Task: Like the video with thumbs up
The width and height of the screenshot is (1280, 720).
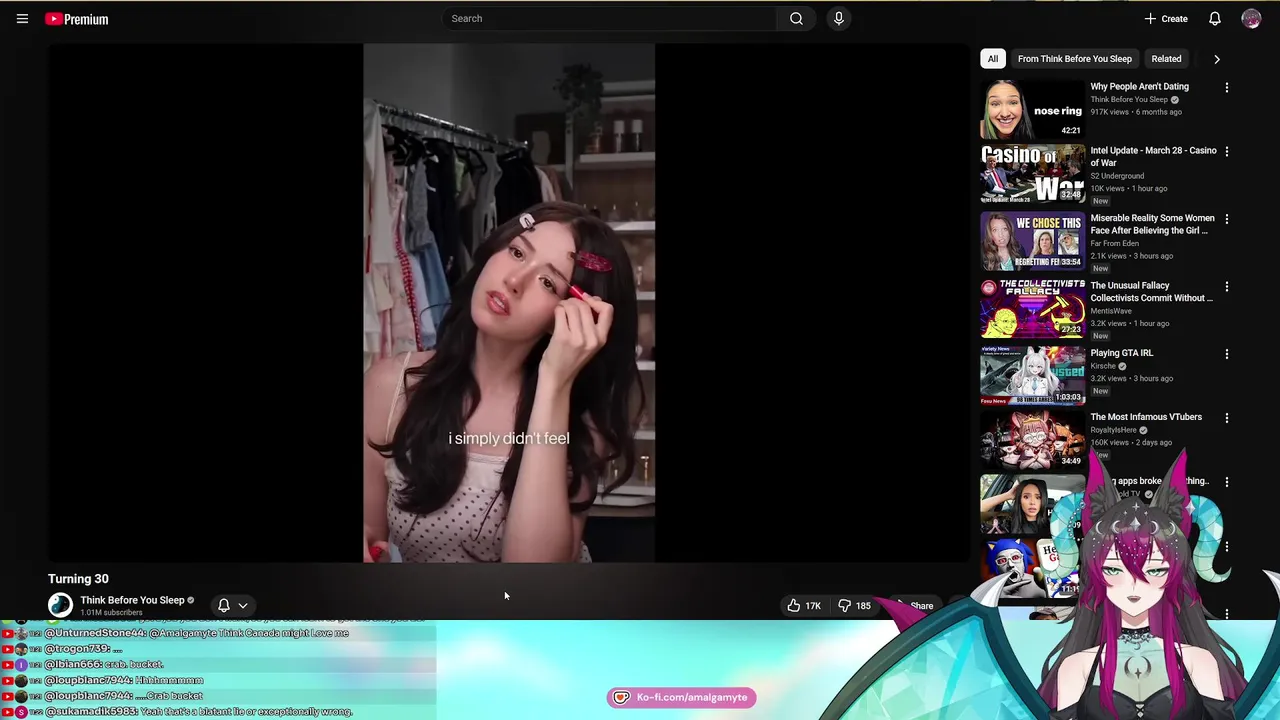Action: click(802, 605)
